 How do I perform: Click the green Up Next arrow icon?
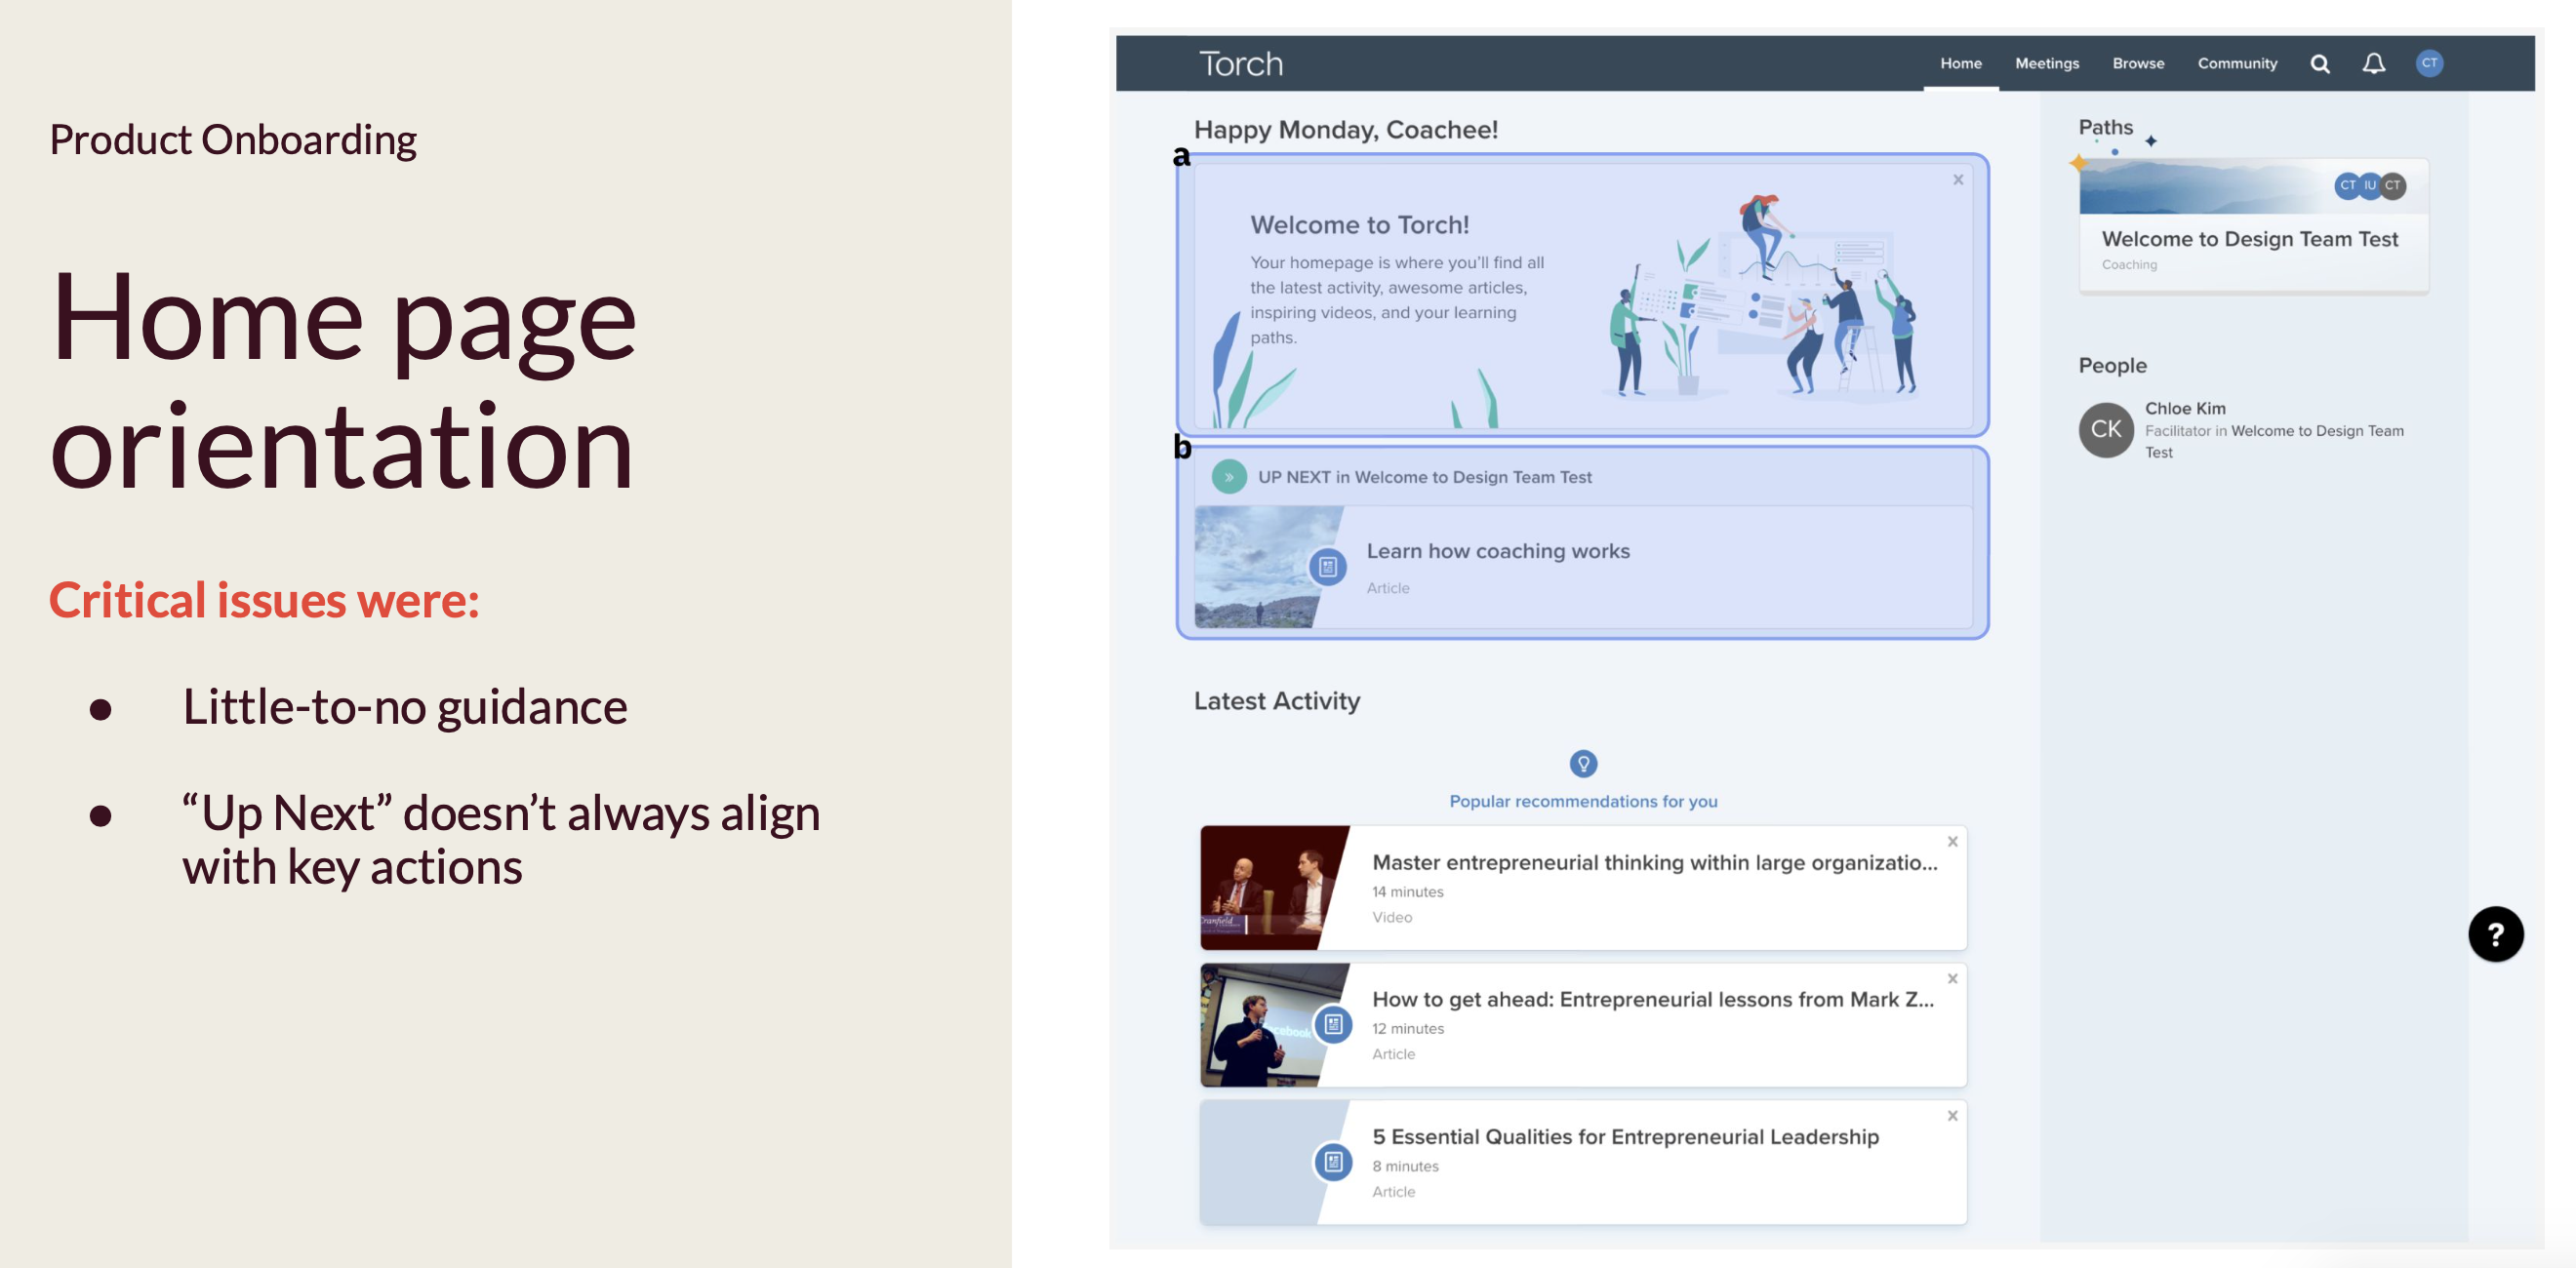(1229, 477)
